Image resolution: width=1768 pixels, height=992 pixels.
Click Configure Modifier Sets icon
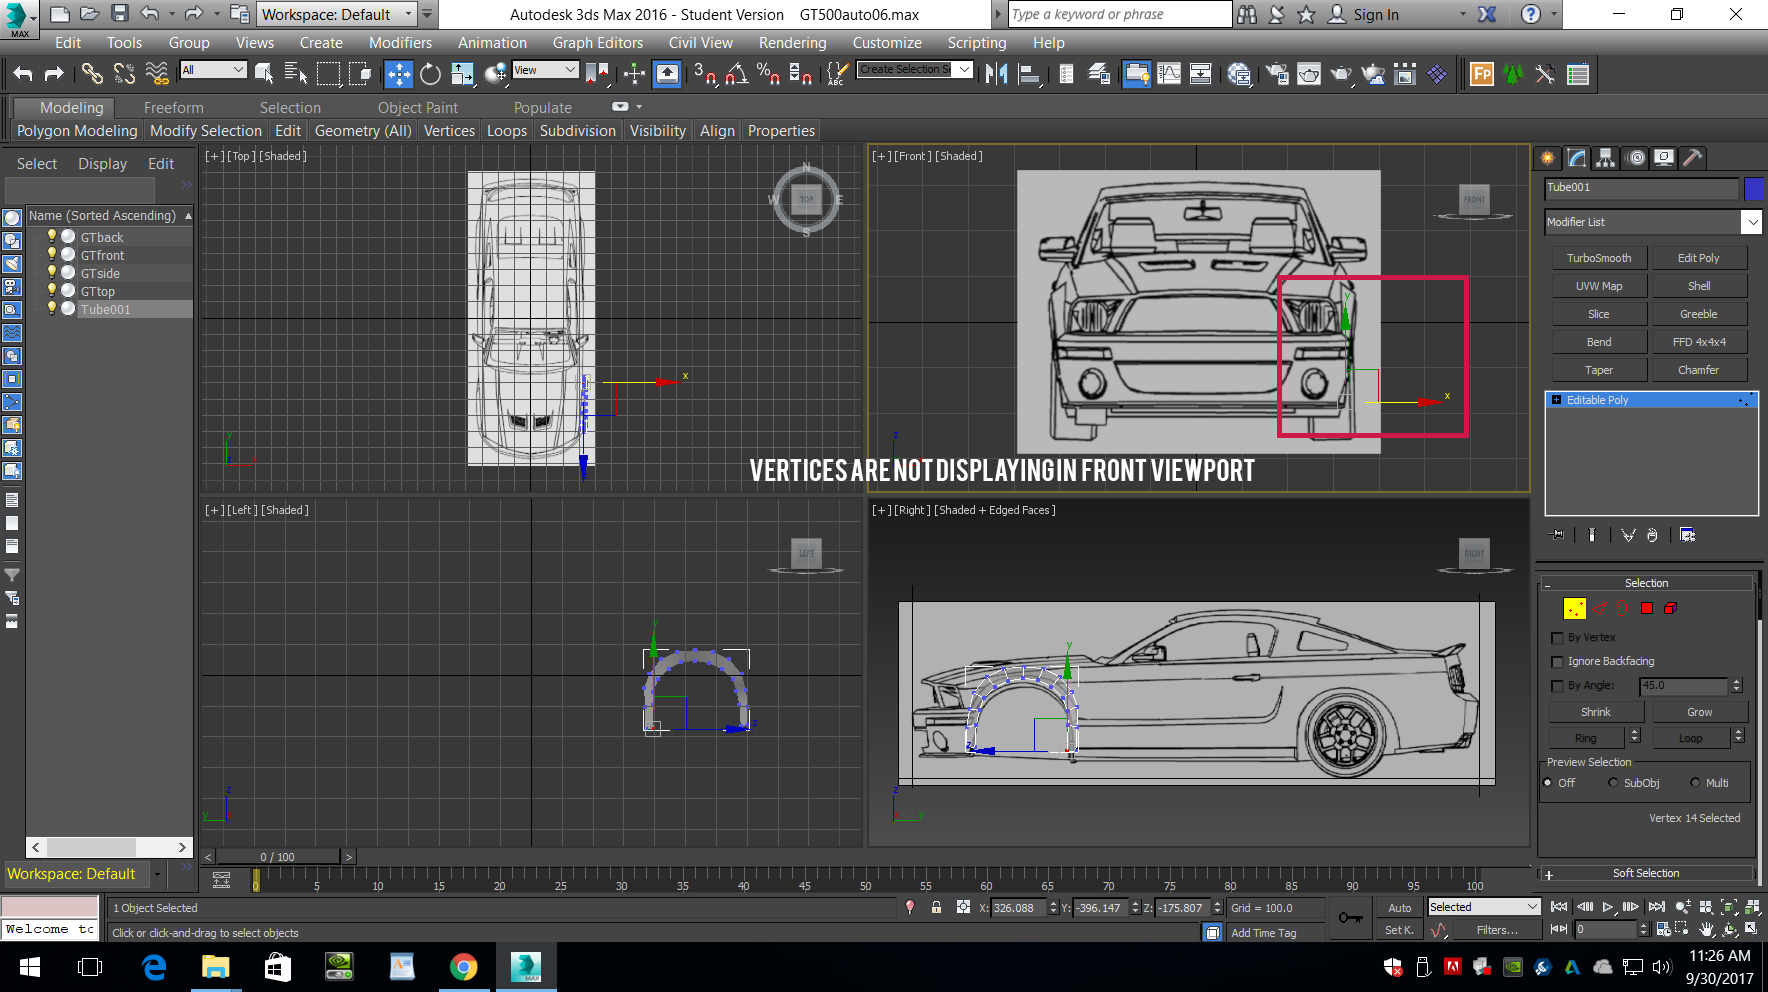pos(1687,535)
